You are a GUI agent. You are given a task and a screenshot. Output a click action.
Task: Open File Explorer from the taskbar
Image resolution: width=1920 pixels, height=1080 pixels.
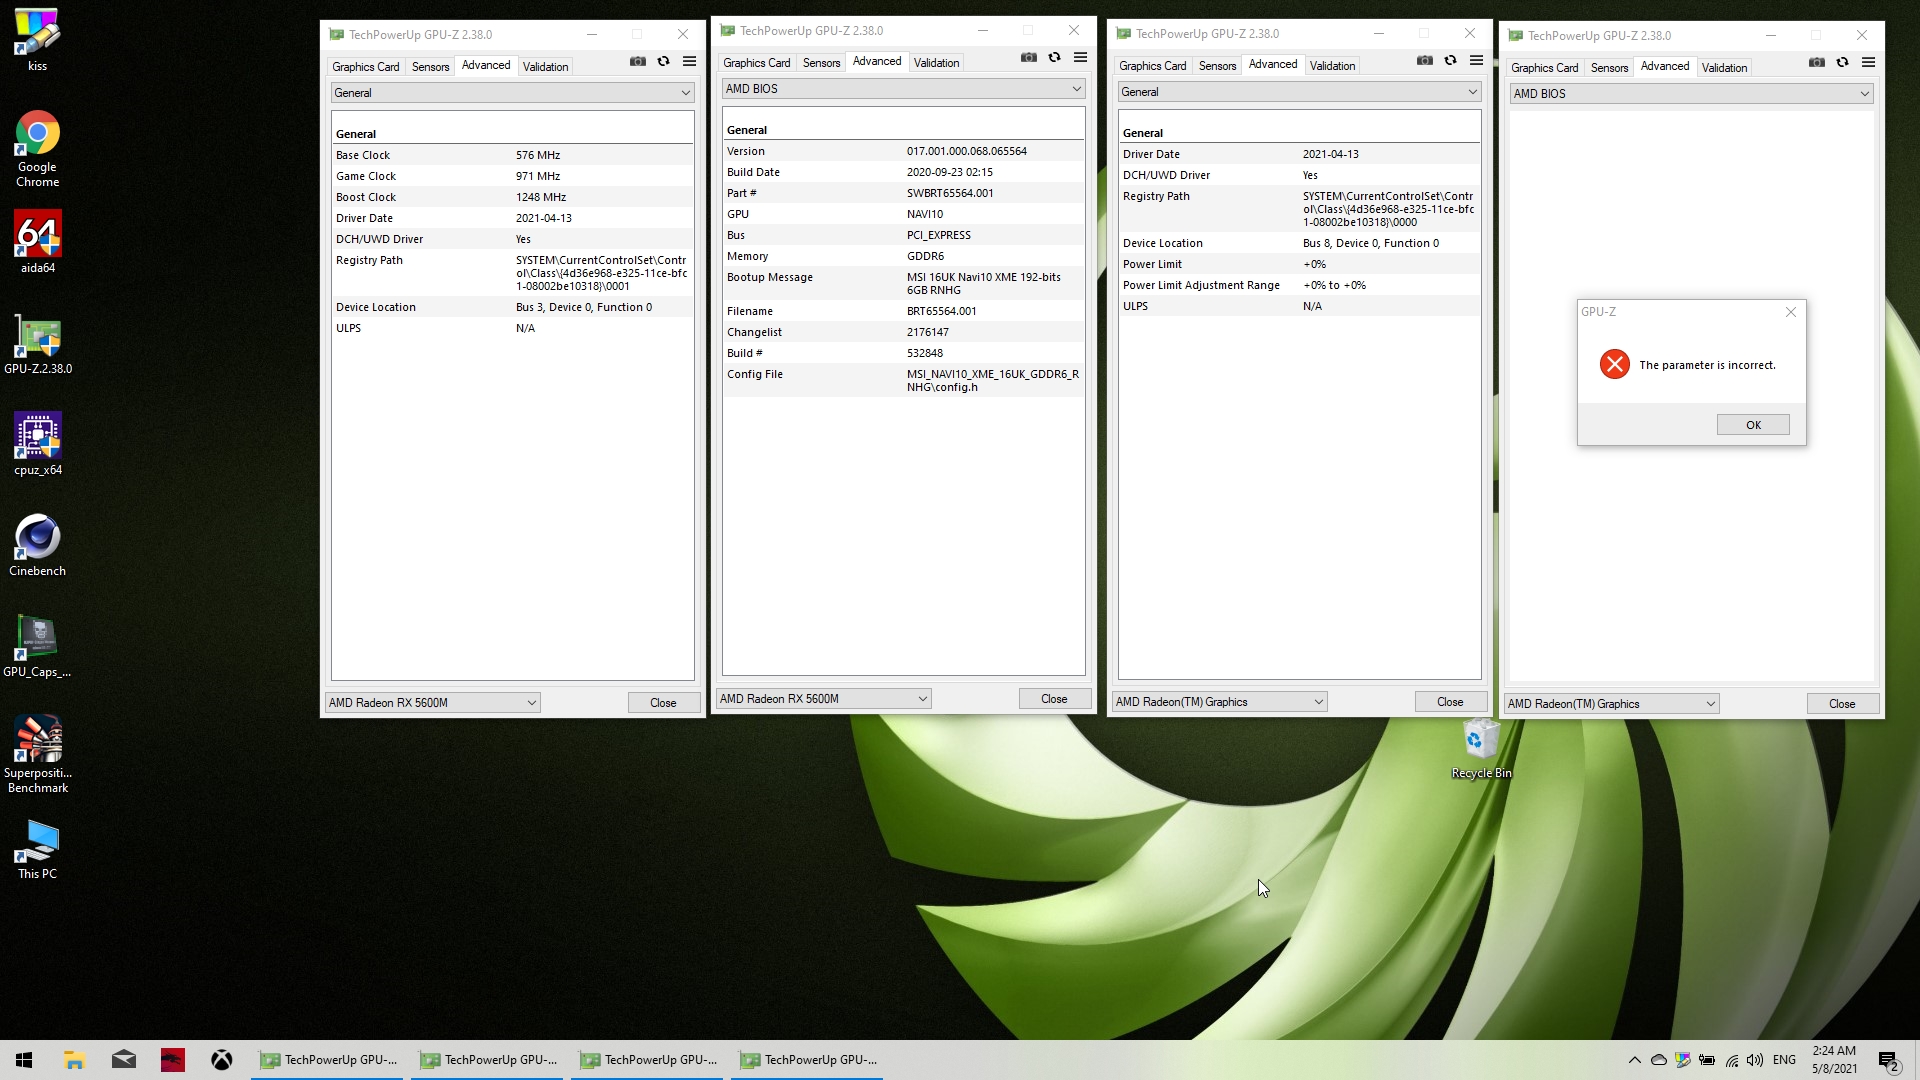(74, 1060)
